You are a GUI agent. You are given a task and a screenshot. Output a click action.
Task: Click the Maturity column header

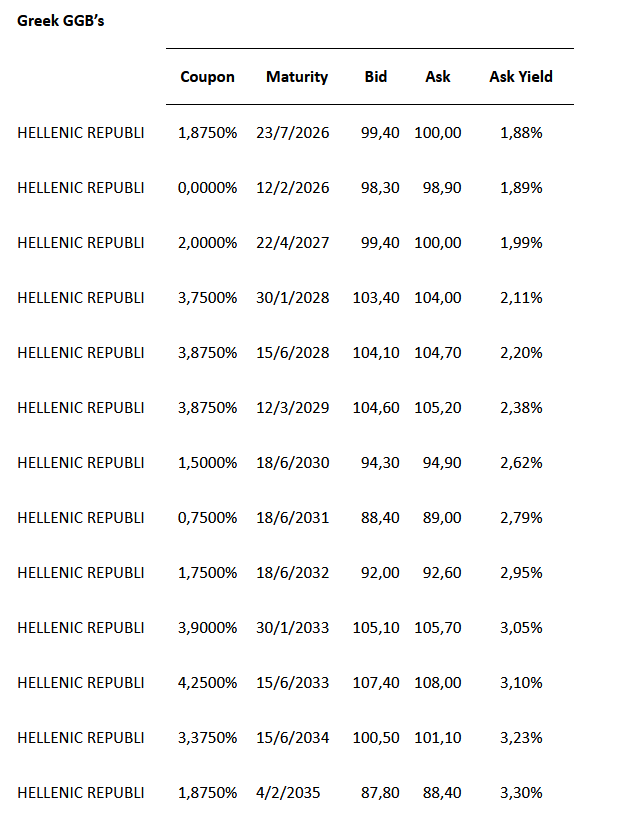pos(297,77)
